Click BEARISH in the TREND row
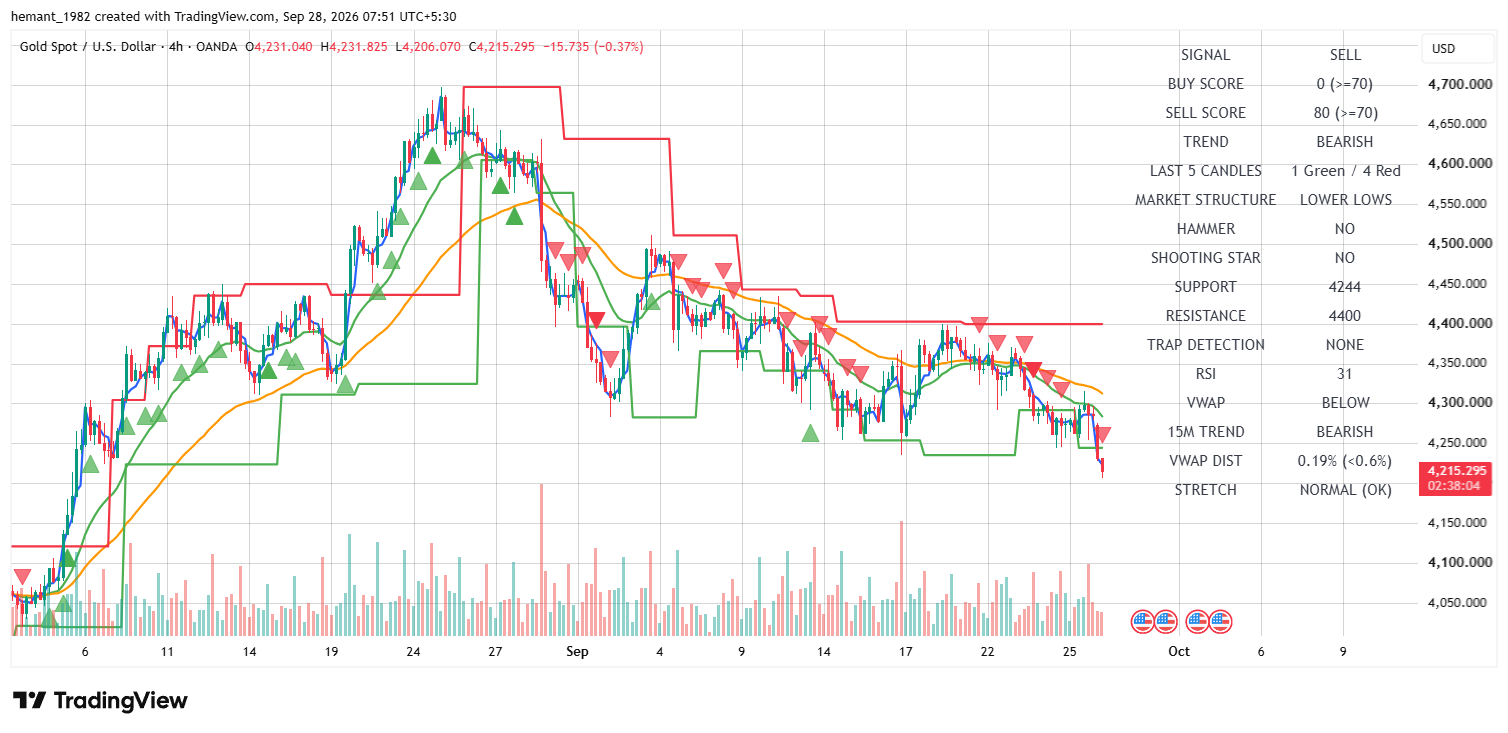Viewport: 1508px width, 733px height. [1345, 142]
